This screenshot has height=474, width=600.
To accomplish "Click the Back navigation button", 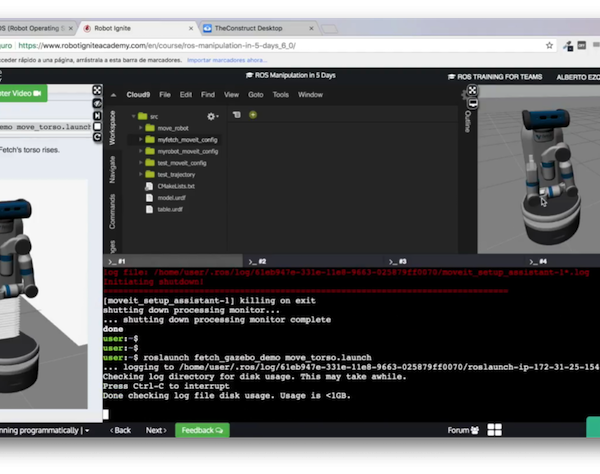I will click(x=121, y=430).
